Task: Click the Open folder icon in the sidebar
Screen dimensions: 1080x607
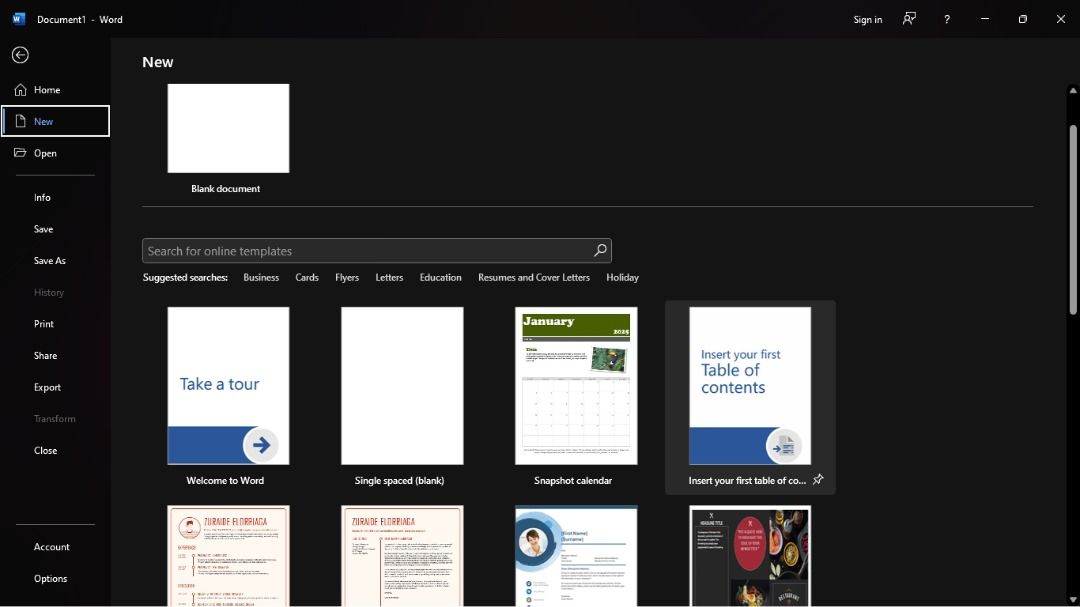Action: [20, 153]
